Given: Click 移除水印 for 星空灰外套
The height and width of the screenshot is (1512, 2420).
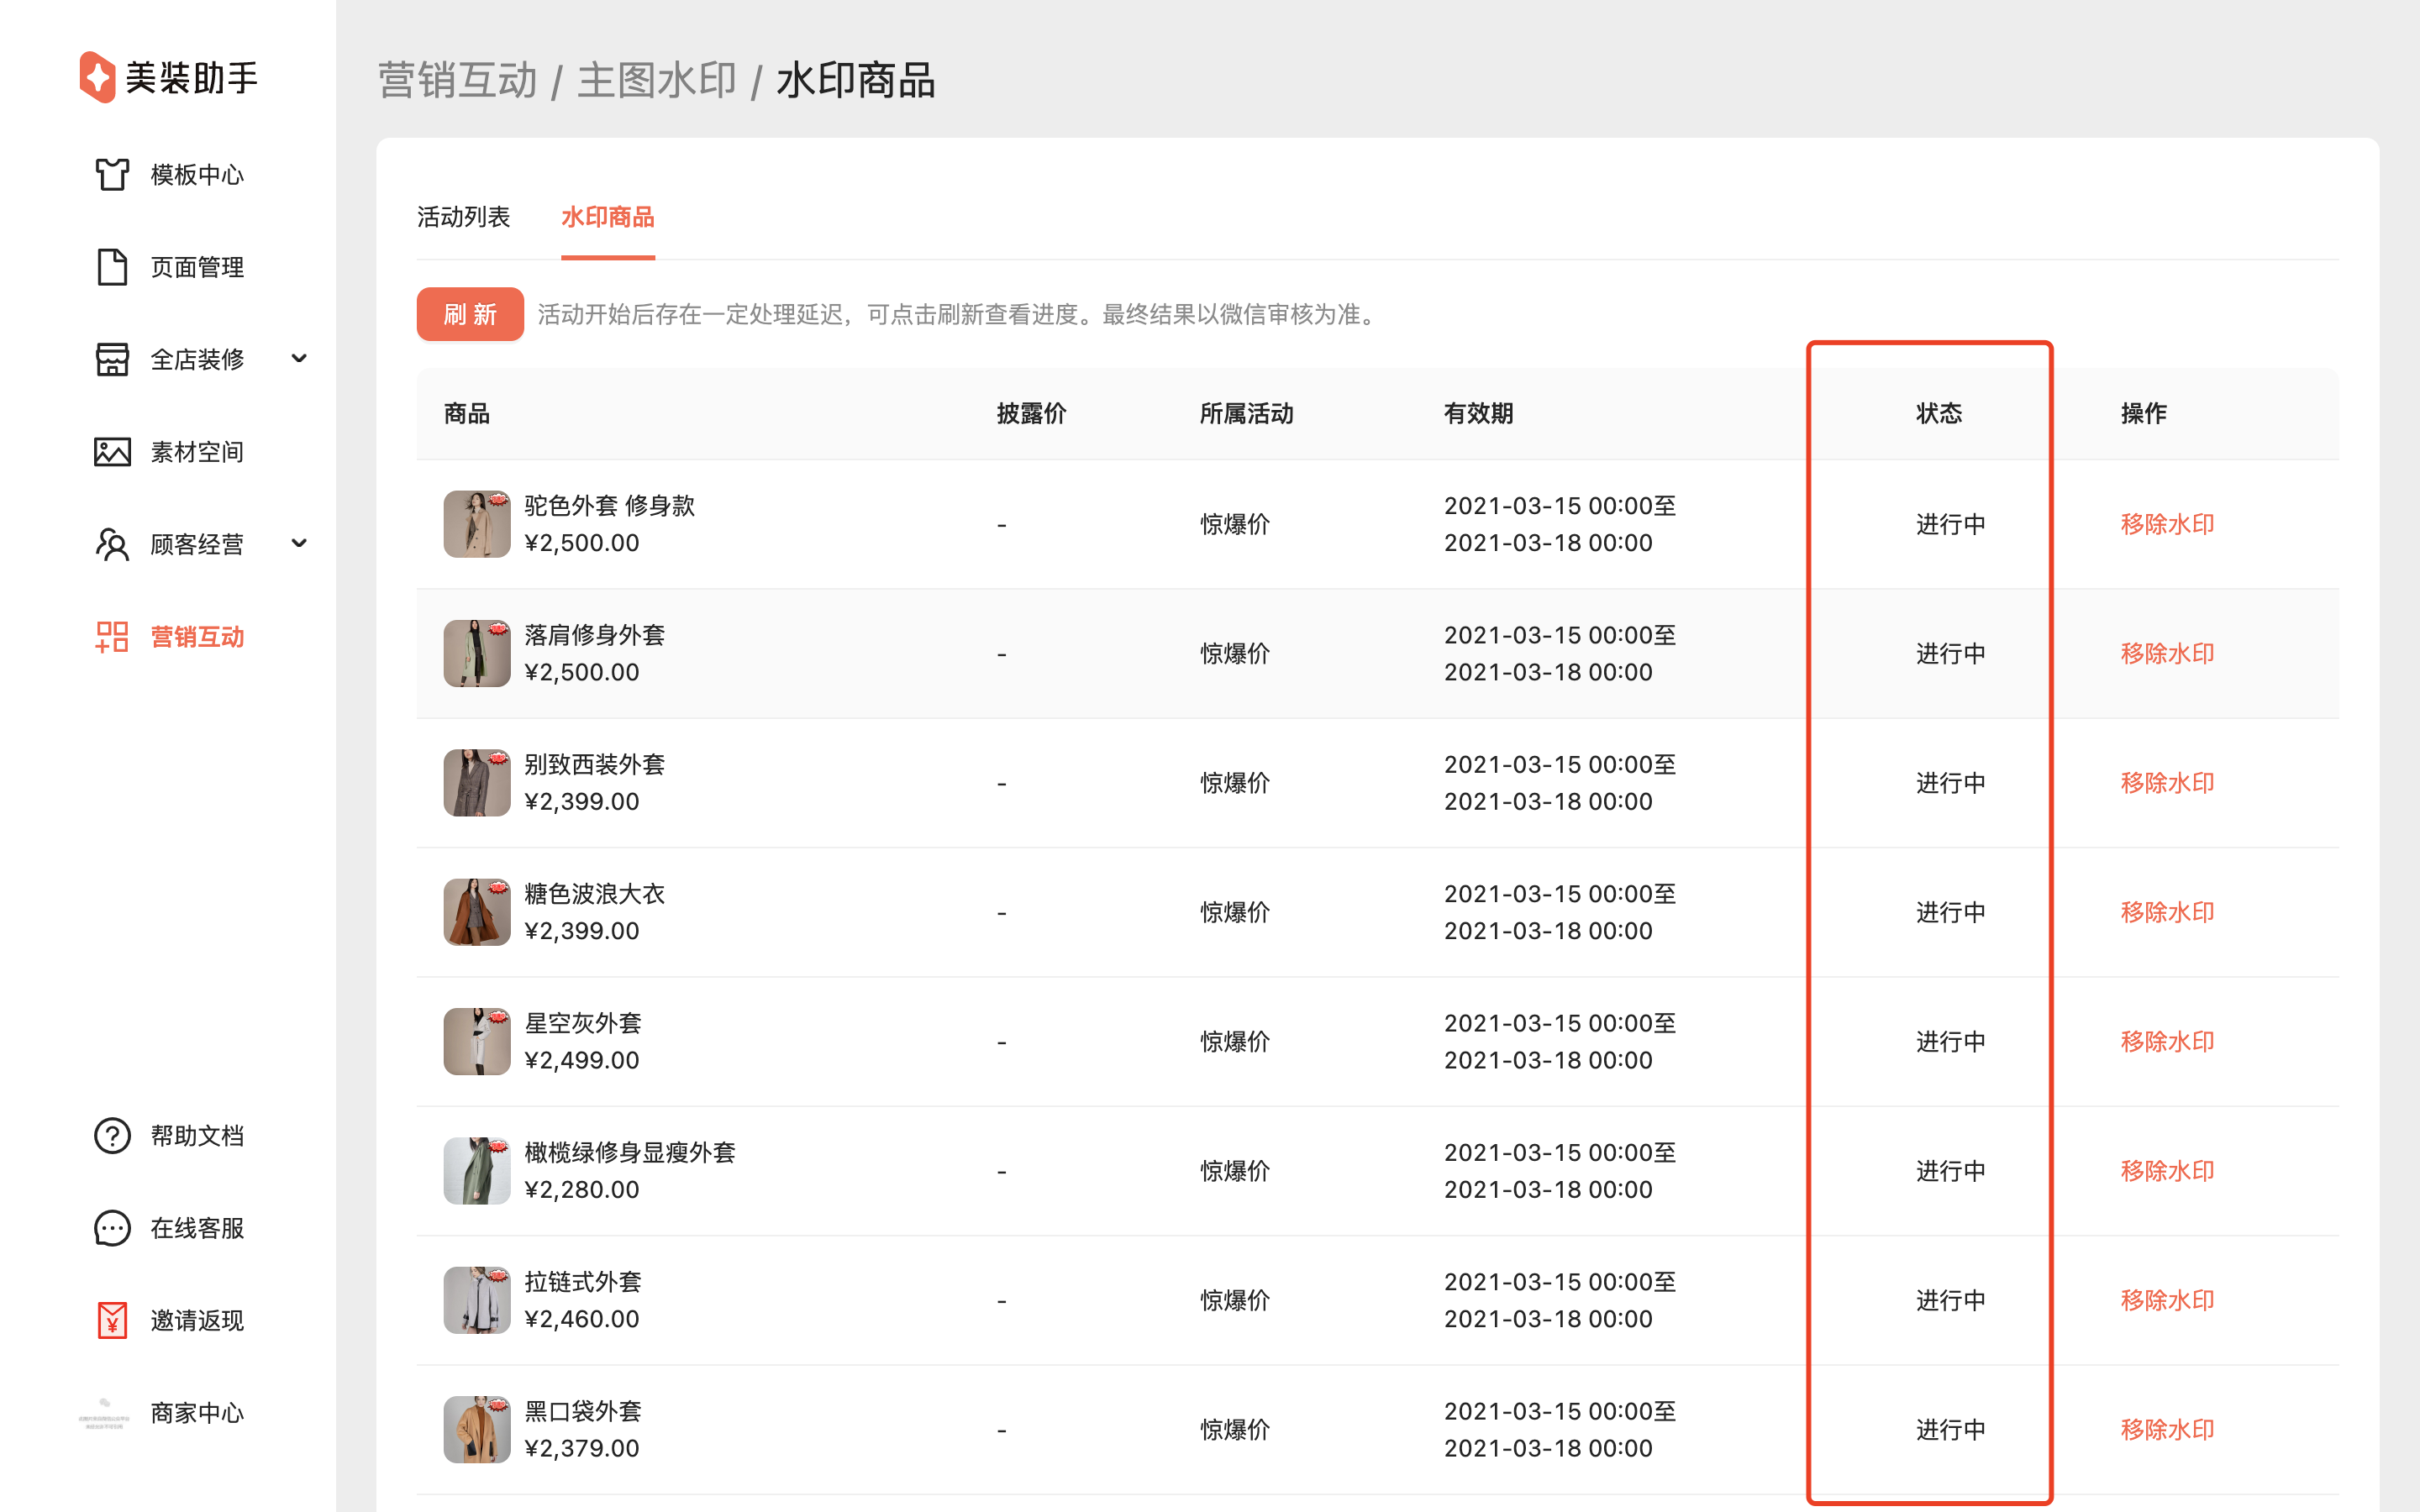Looking at the screenshot, I should tap(2167, 1041).
